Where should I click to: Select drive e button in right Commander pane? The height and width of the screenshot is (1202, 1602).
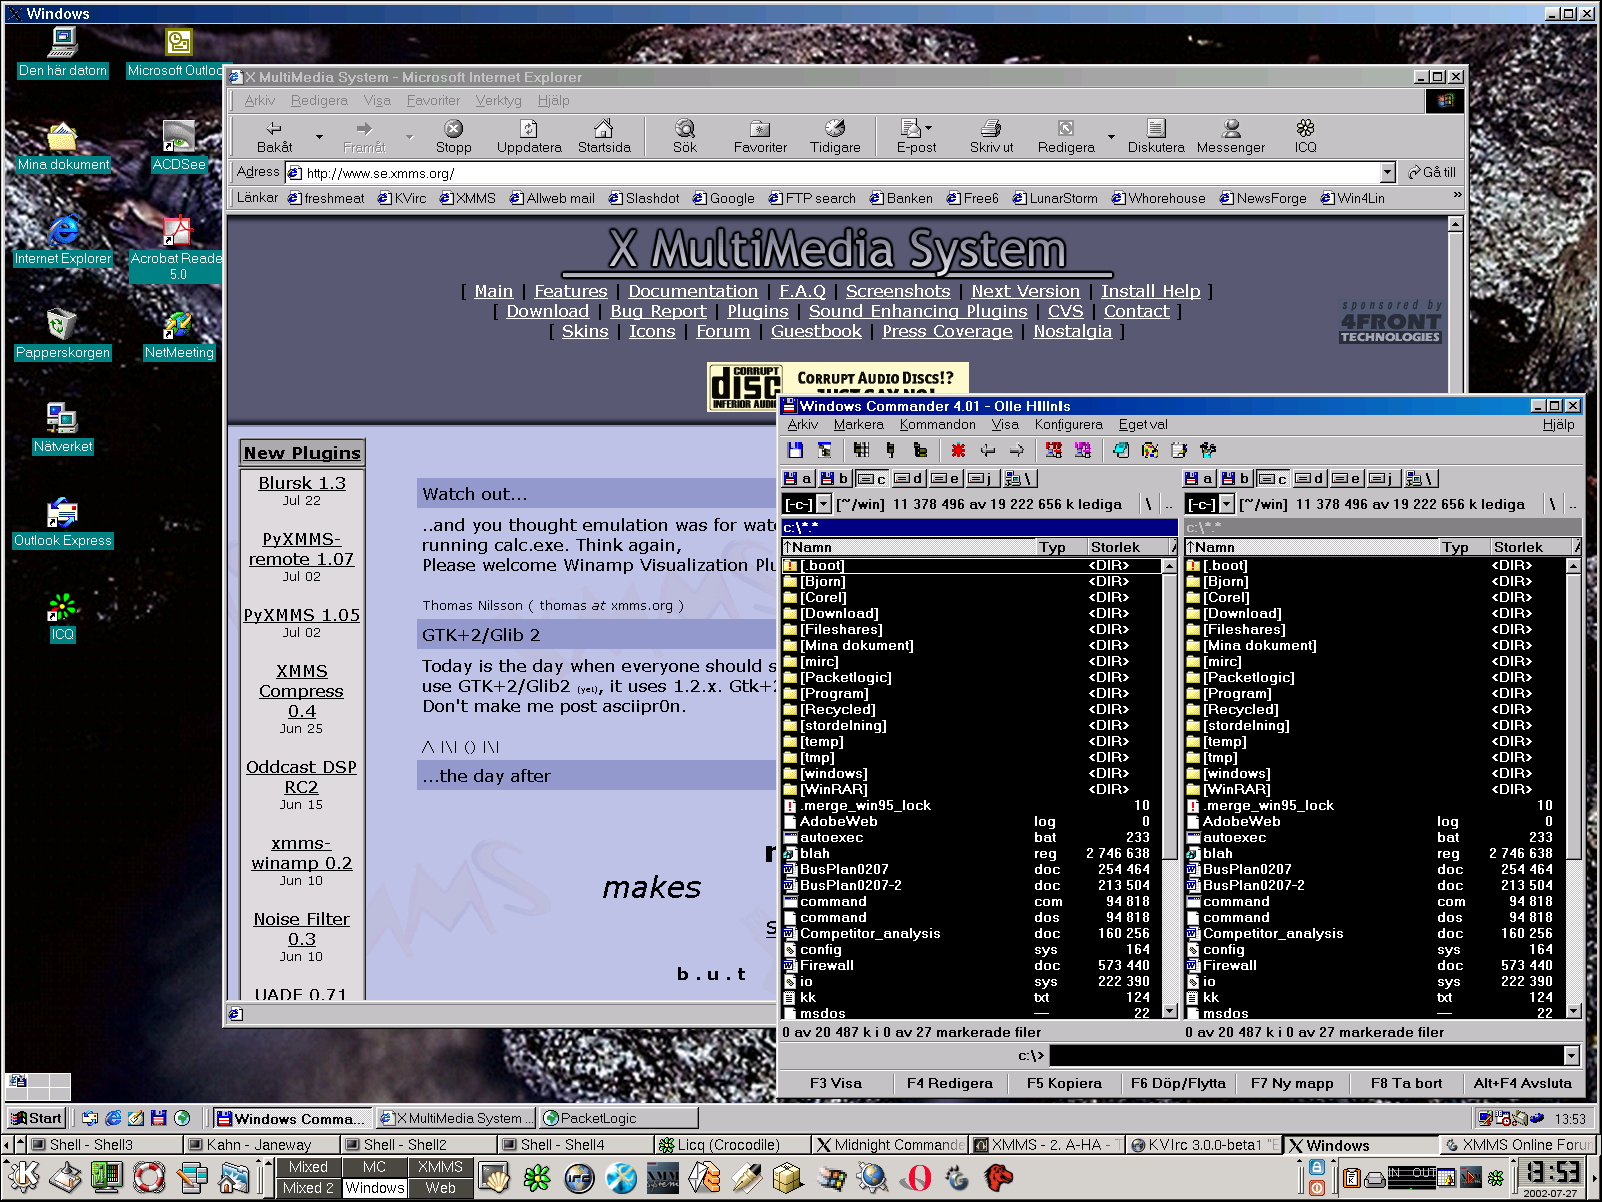(x=1347, y=478)
